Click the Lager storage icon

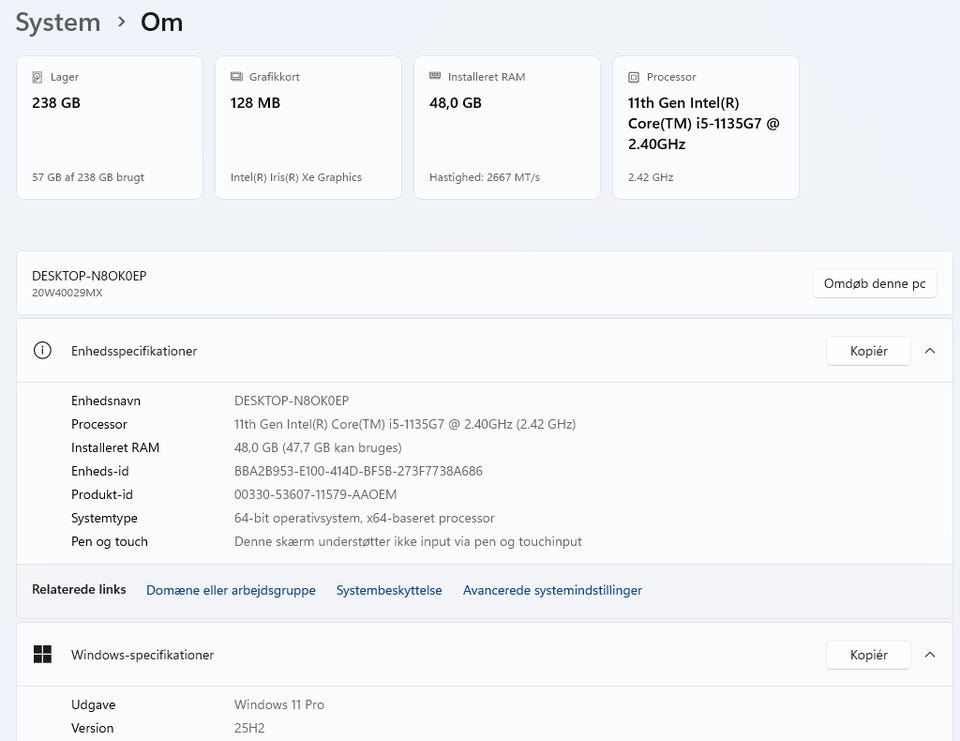point(37,77)
